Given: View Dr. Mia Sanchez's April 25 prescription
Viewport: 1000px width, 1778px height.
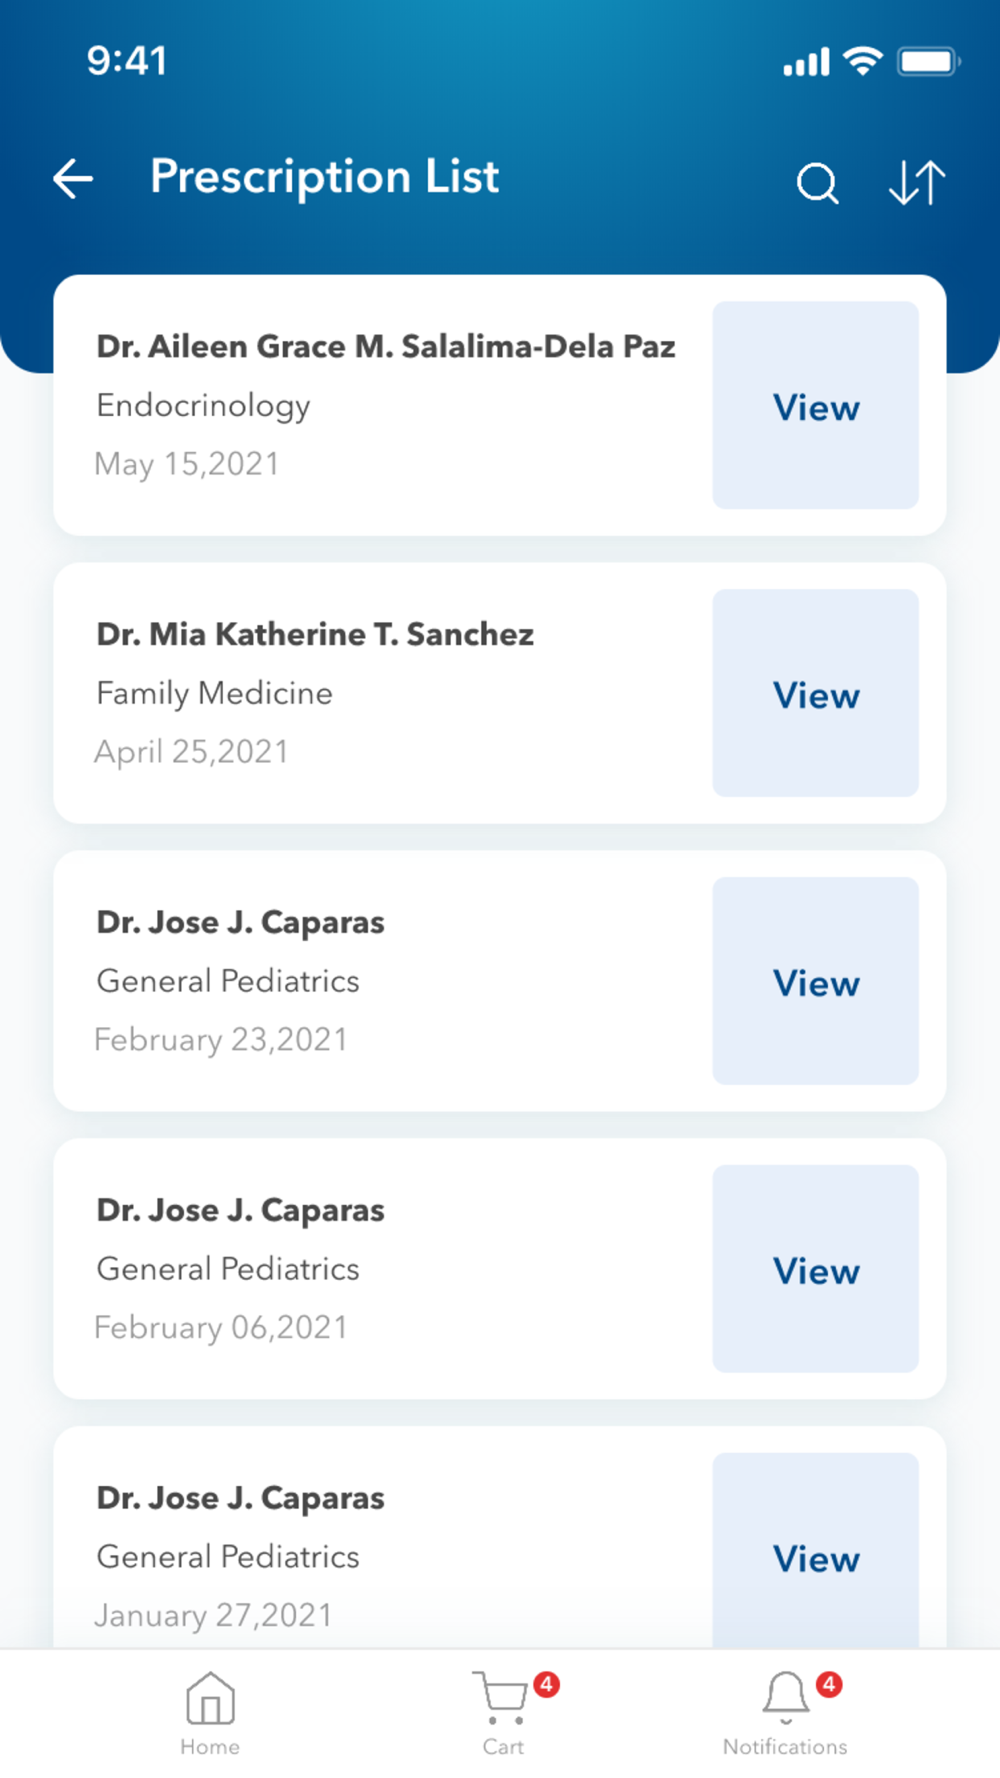Looking at the screenshot, I should pos(815,694).
